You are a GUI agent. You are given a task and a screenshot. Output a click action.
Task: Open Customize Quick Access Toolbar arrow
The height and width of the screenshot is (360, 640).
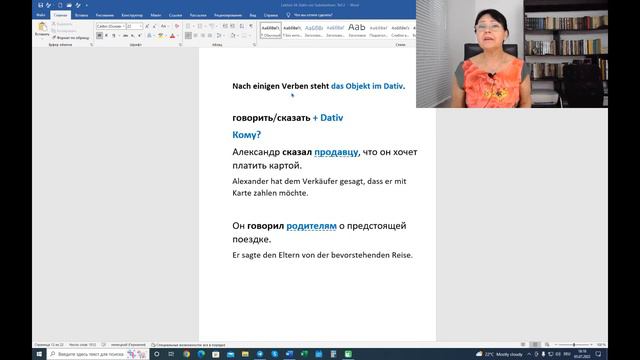pos(87,5)
